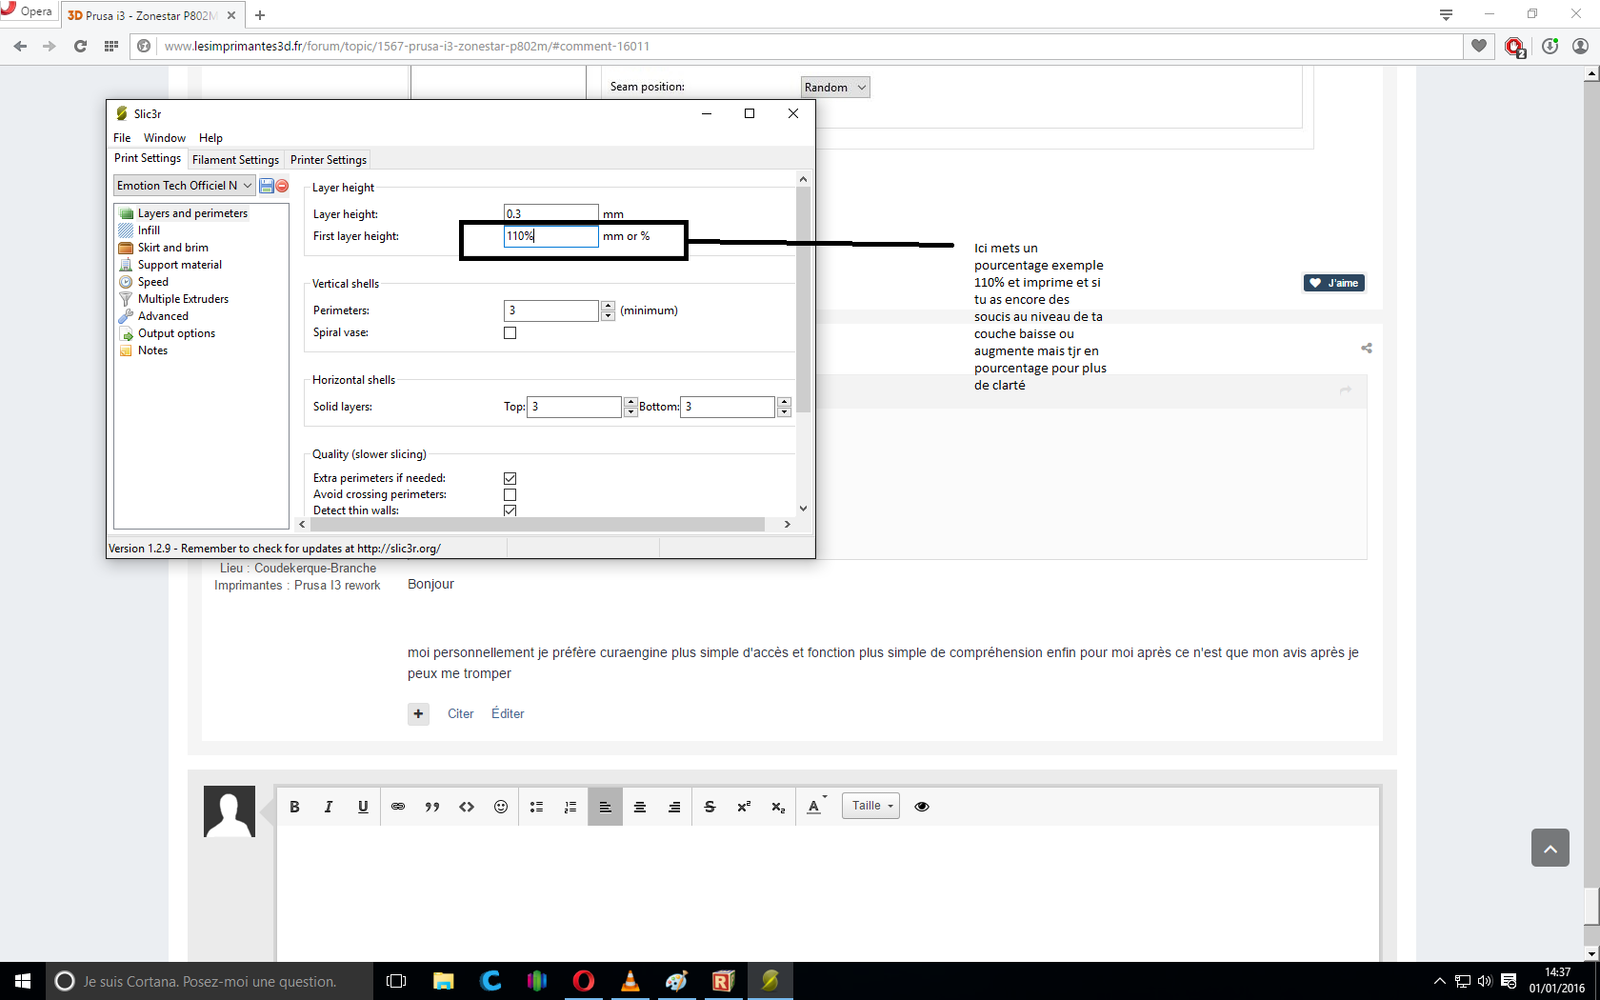Open the Emotion Tech Officiel preset dropdown
The width and height of the screenshot is (1600, 1000).
(184, 186)
